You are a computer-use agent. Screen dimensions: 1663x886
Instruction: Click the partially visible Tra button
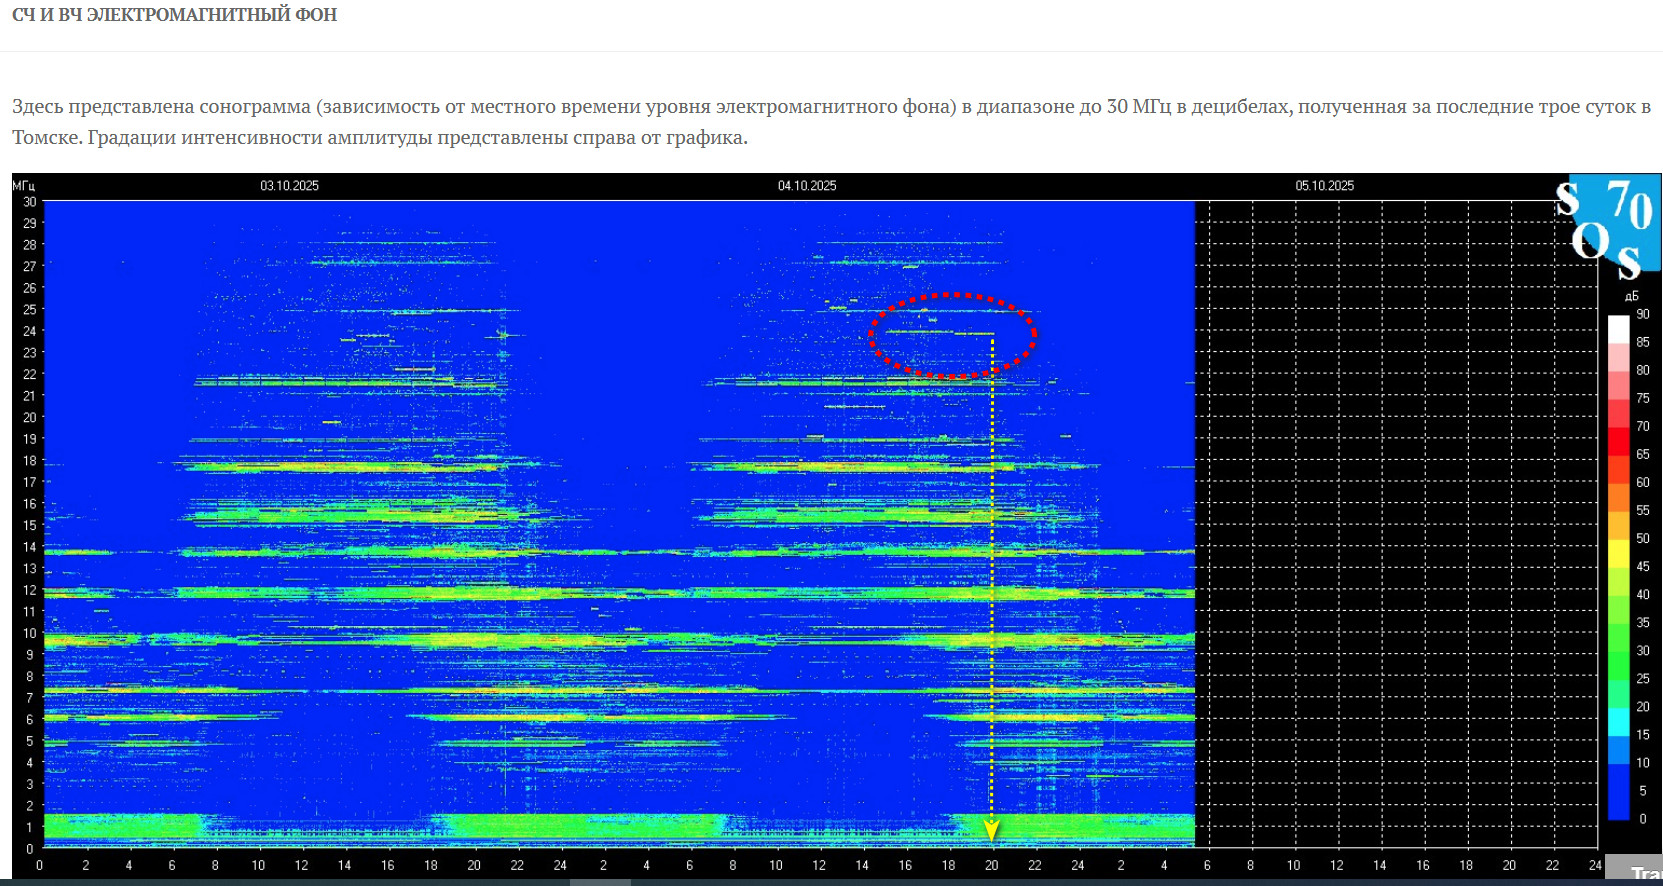pyautogui.click(x=1644, y=874)
